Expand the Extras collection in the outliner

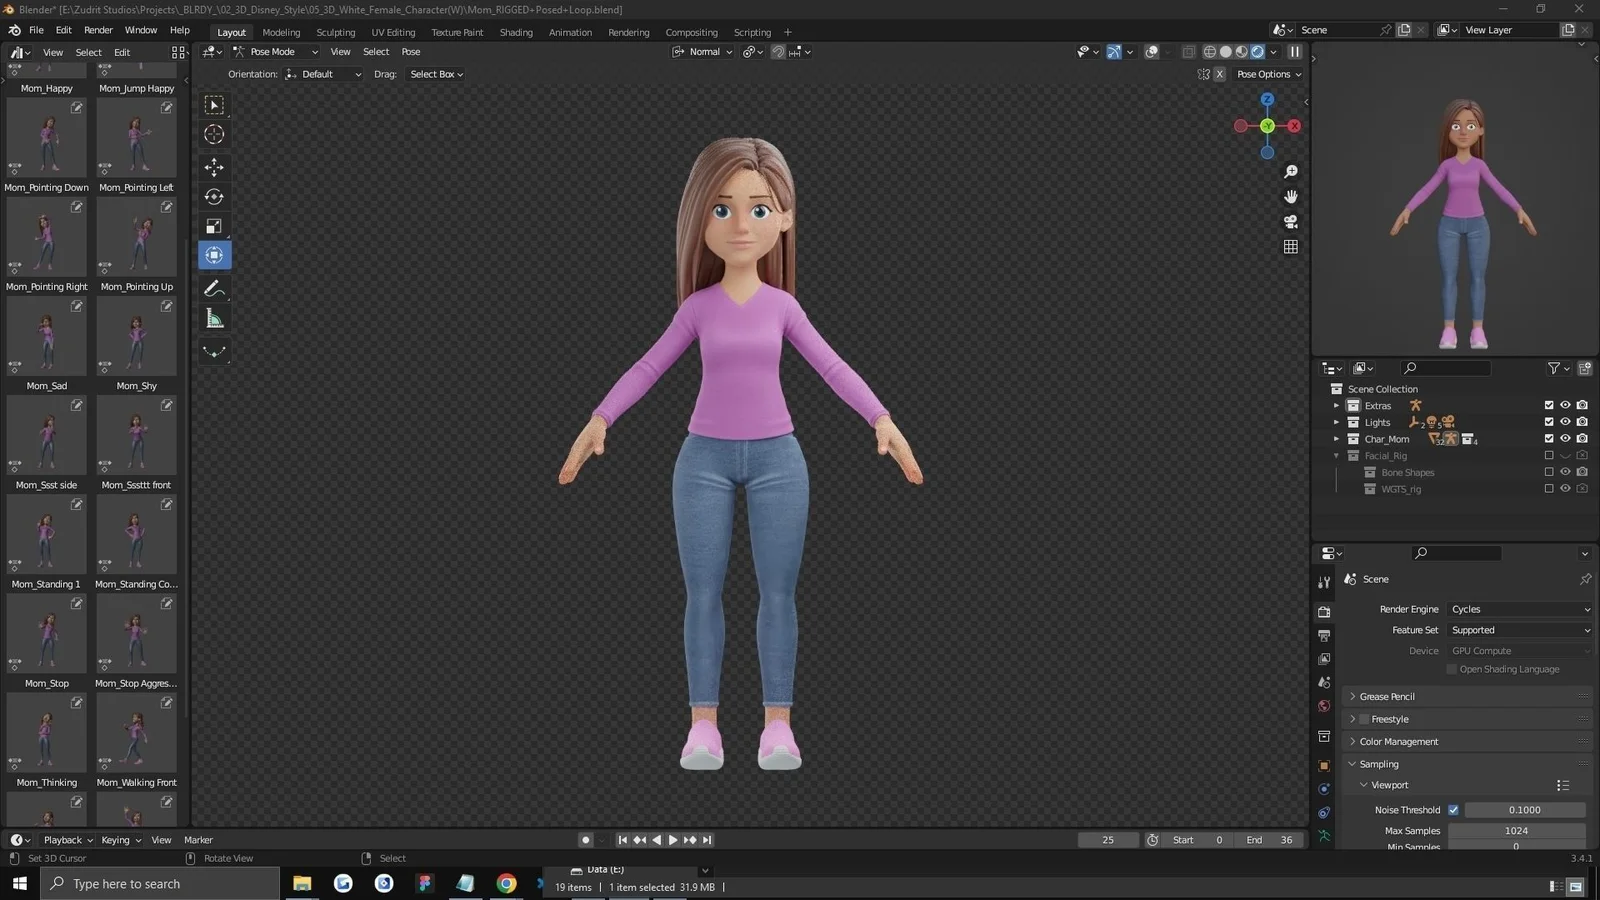coord(1337,405)
